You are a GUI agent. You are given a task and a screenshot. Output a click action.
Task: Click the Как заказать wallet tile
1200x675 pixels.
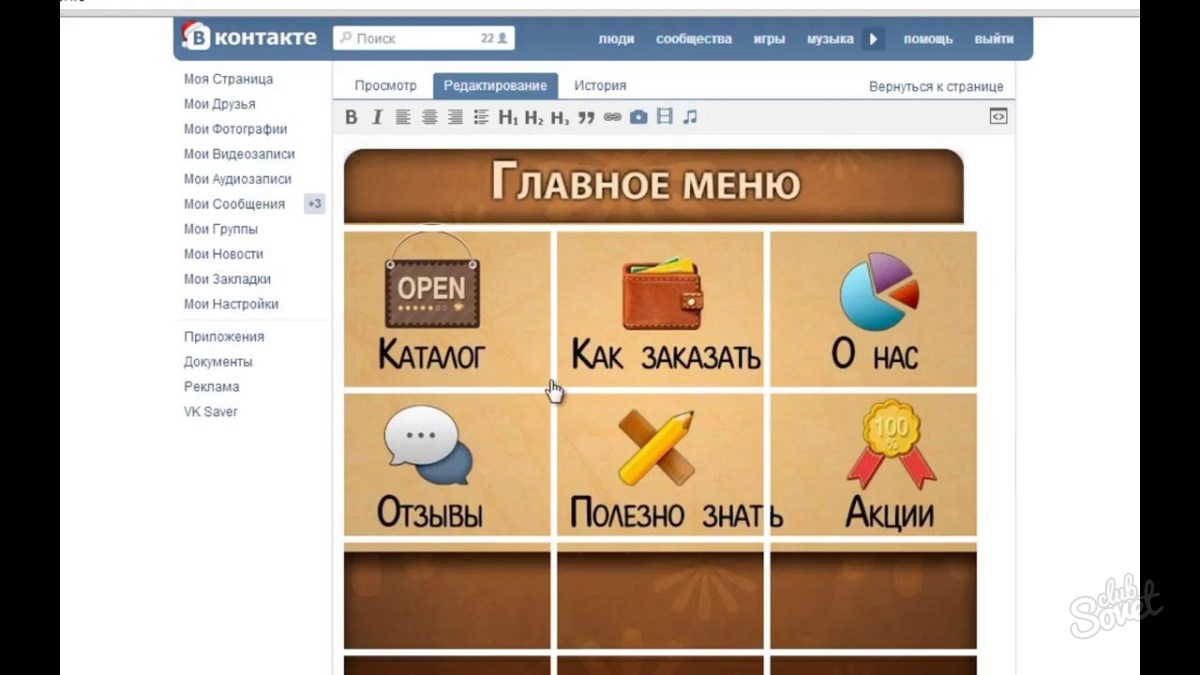tap(660, 309)
